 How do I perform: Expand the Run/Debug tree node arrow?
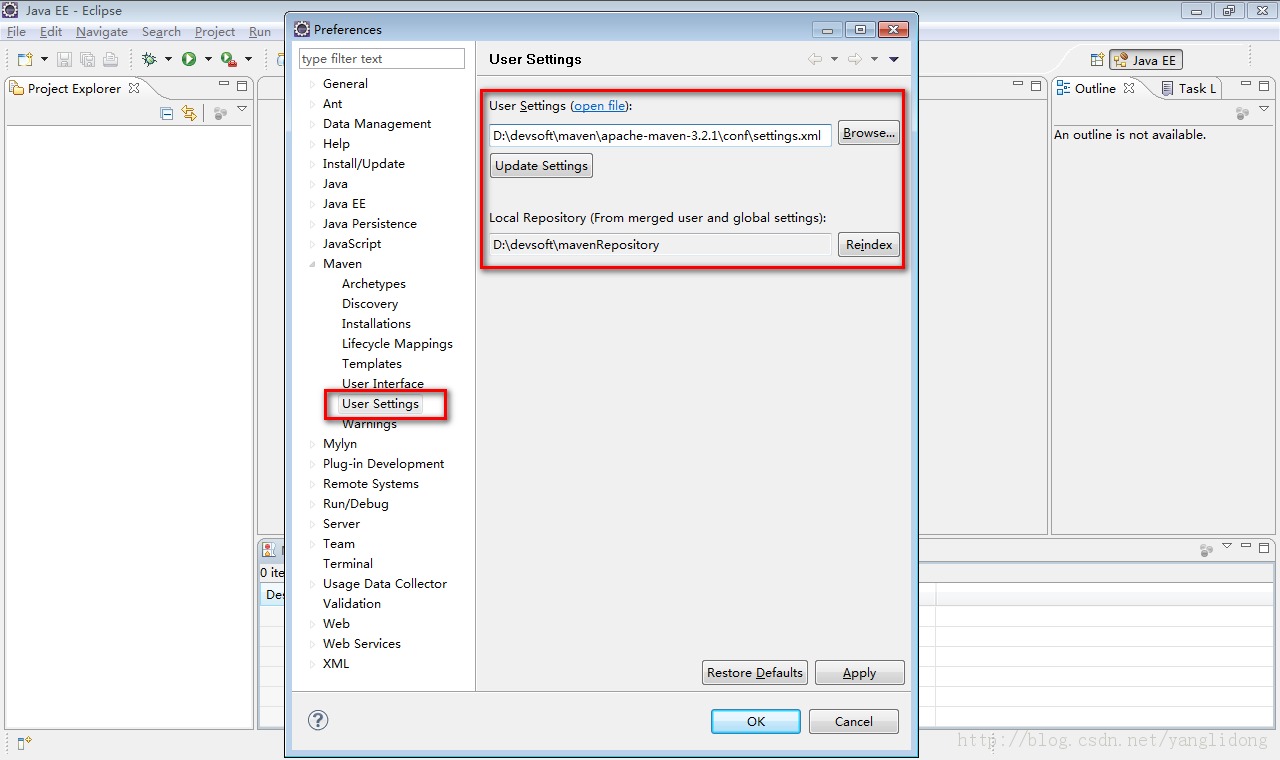(312, 504)
